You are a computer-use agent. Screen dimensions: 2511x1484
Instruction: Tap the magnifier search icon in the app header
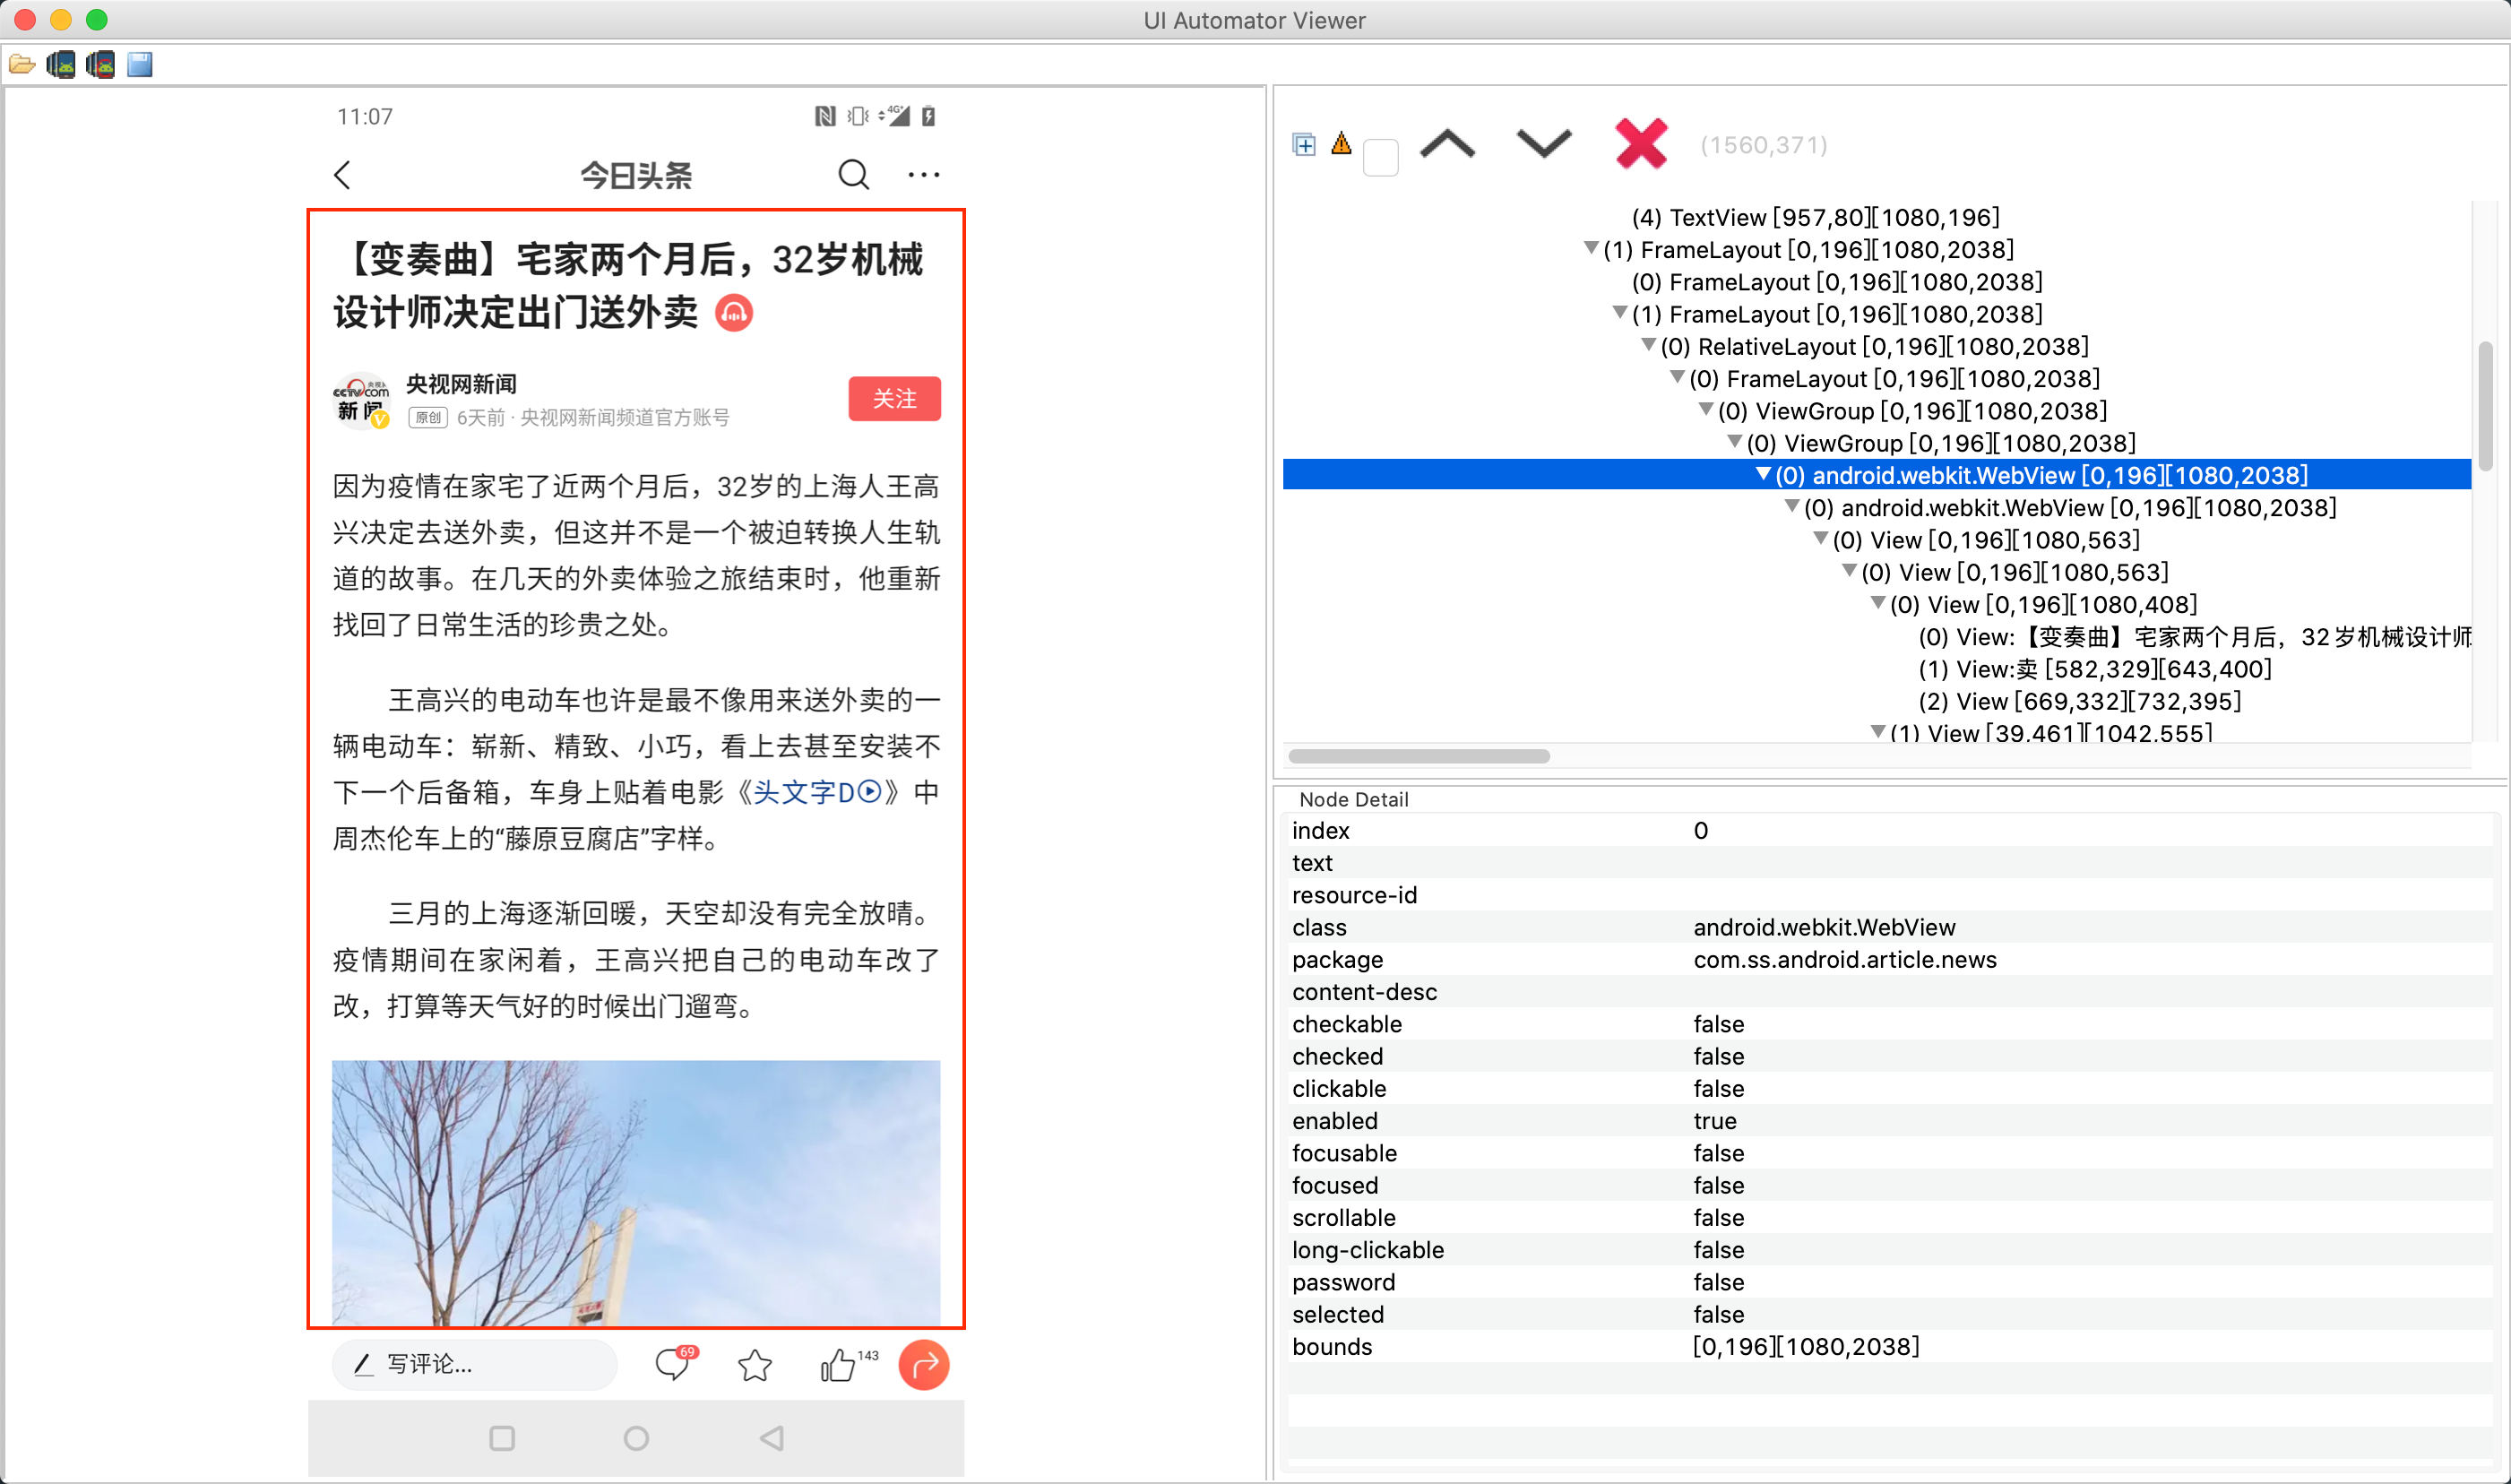point(853,175)
